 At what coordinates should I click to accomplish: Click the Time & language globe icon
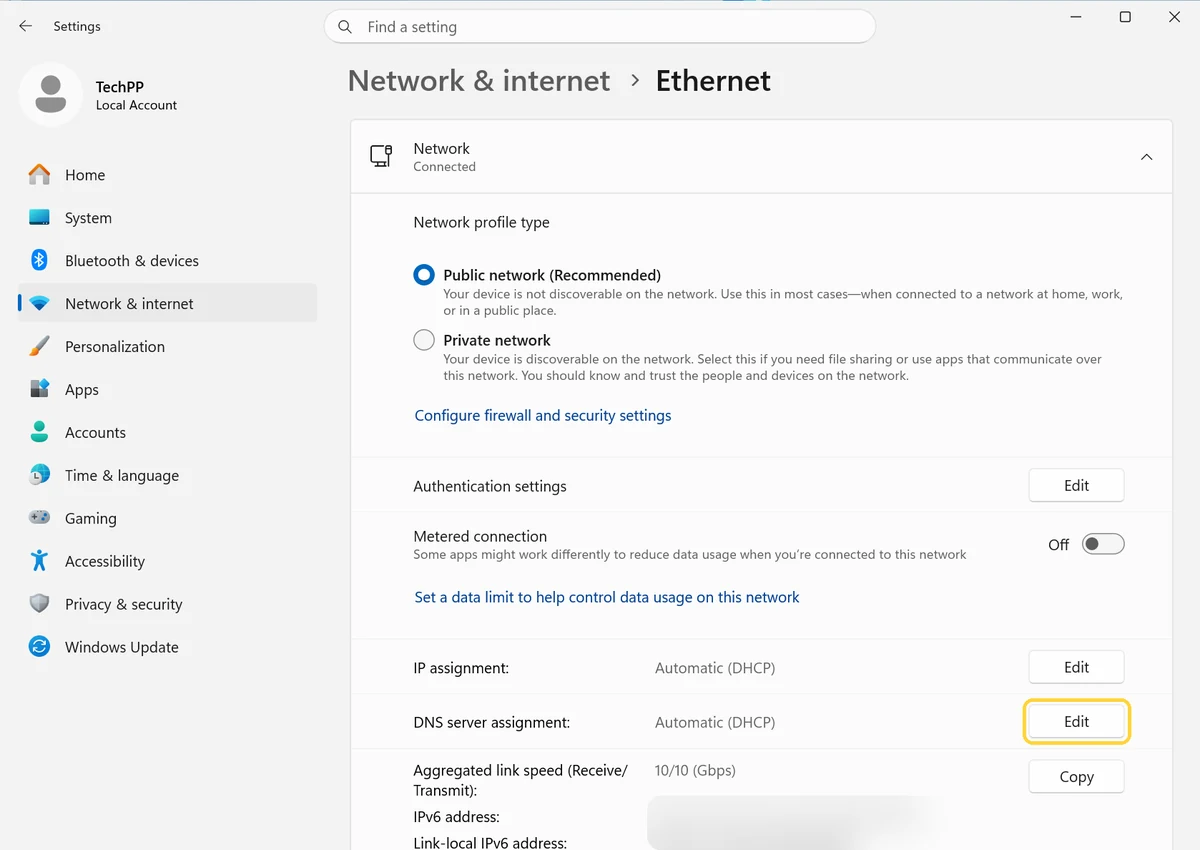(x=39, y=475)
